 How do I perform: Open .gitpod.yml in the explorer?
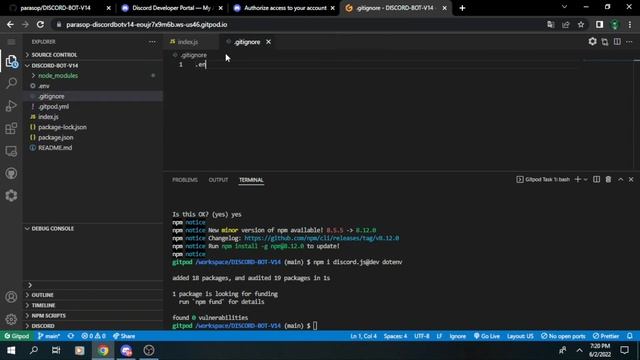tap(53, 107)
